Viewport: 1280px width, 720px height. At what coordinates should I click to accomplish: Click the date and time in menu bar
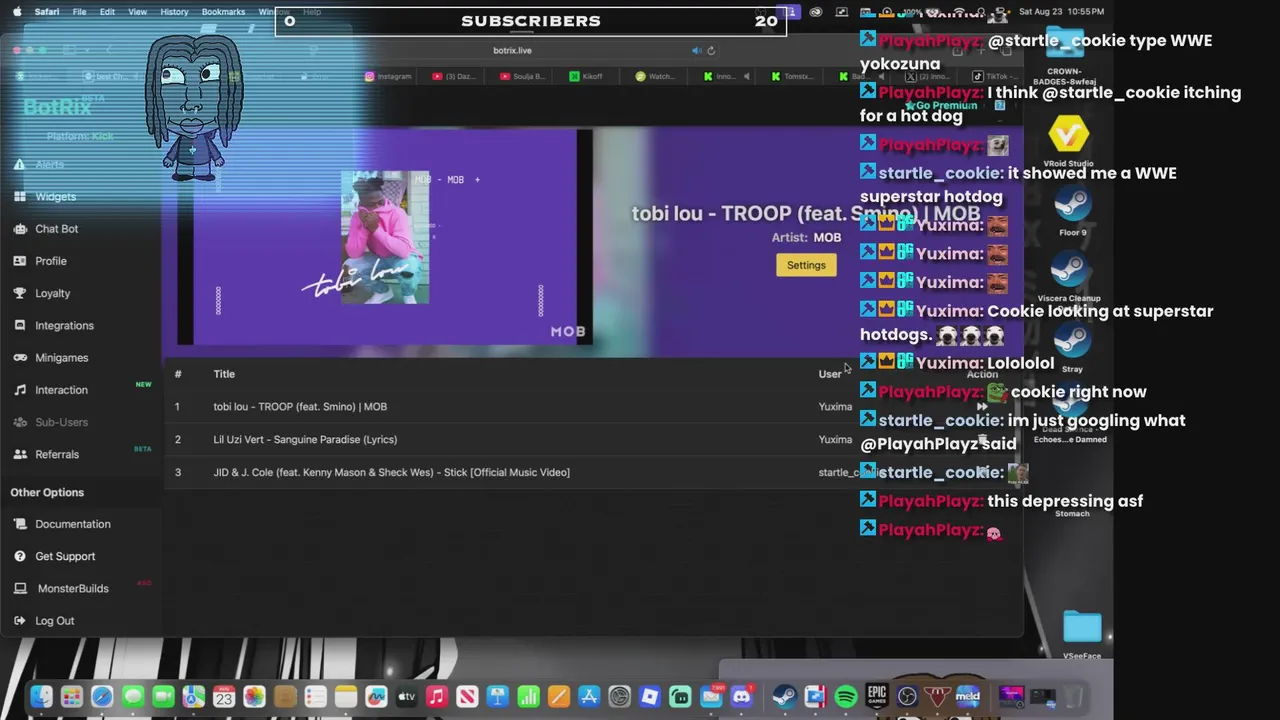coord(1061,12)
